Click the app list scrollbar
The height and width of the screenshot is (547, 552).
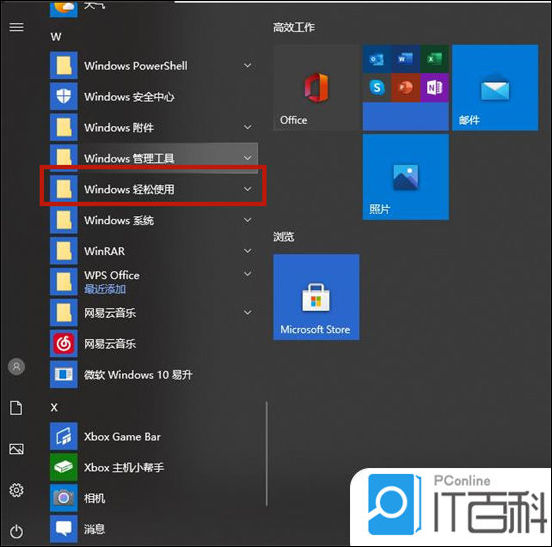point(266,454)
